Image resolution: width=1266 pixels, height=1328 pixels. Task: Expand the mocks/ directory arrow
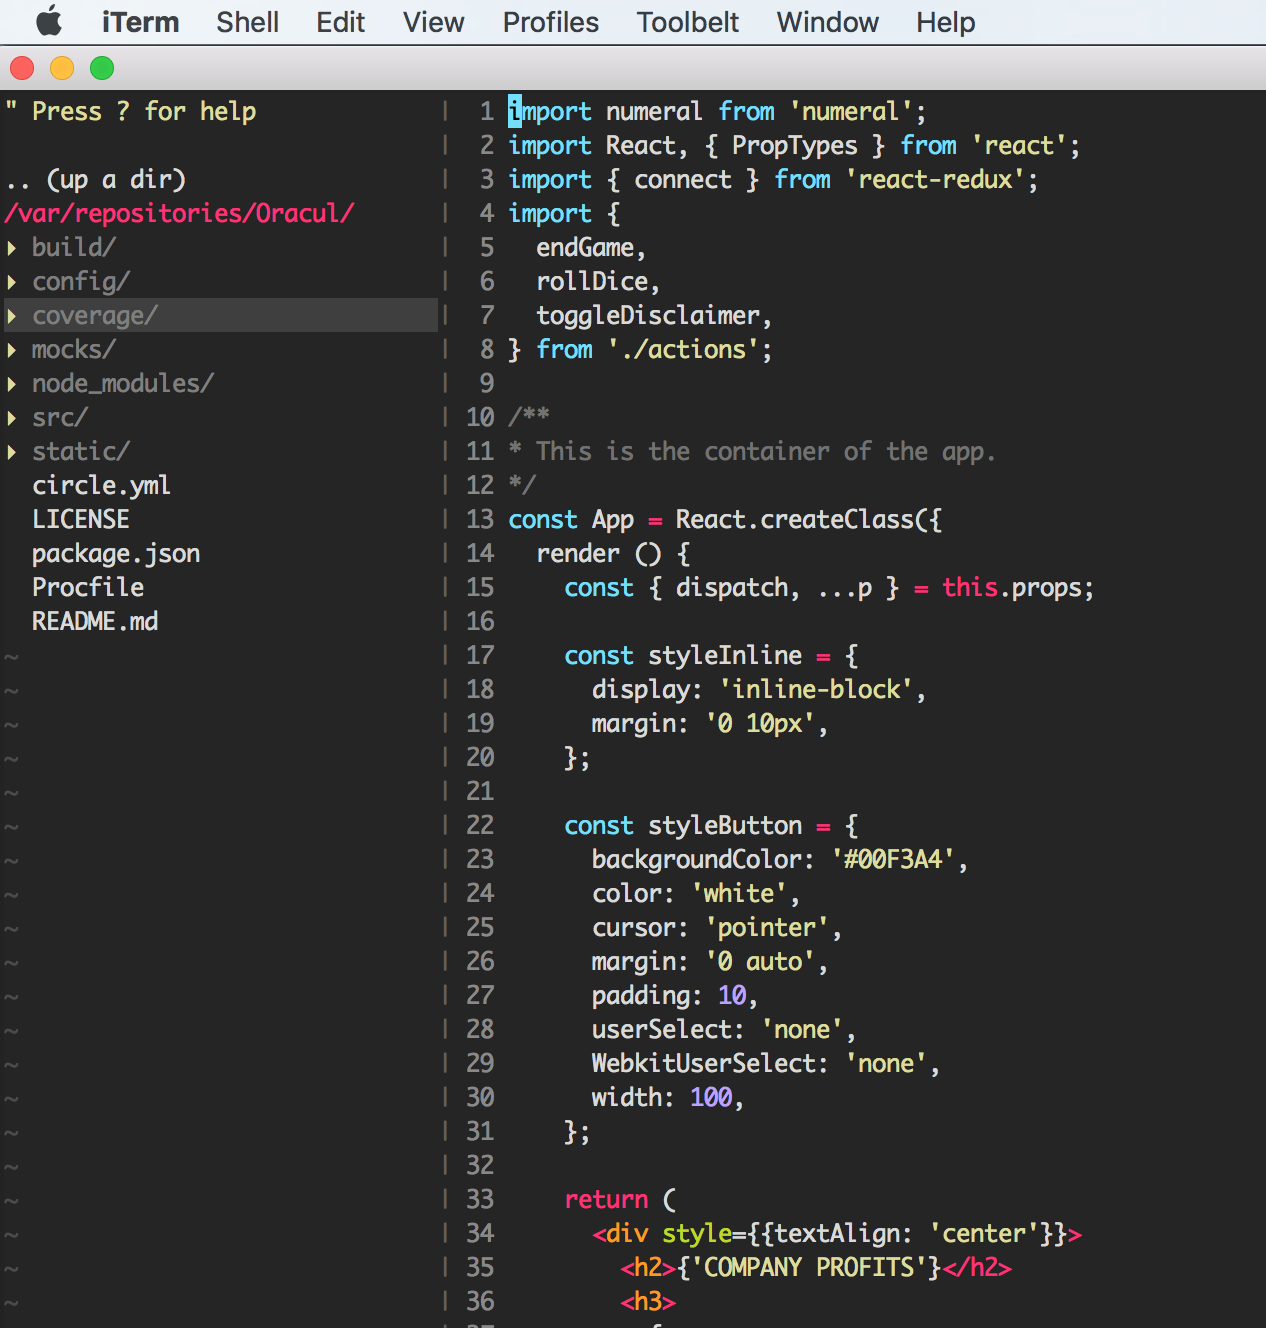[12, 350]
